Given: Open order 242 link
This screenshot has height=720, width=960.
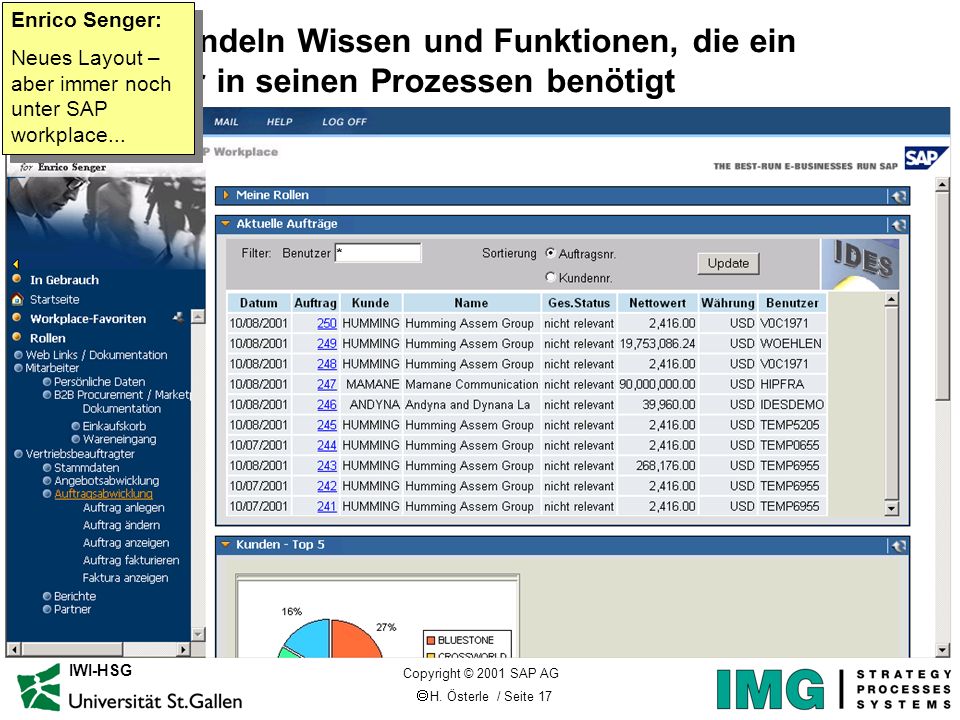Looking at the screenshot, I should click(x=327, y=486).
